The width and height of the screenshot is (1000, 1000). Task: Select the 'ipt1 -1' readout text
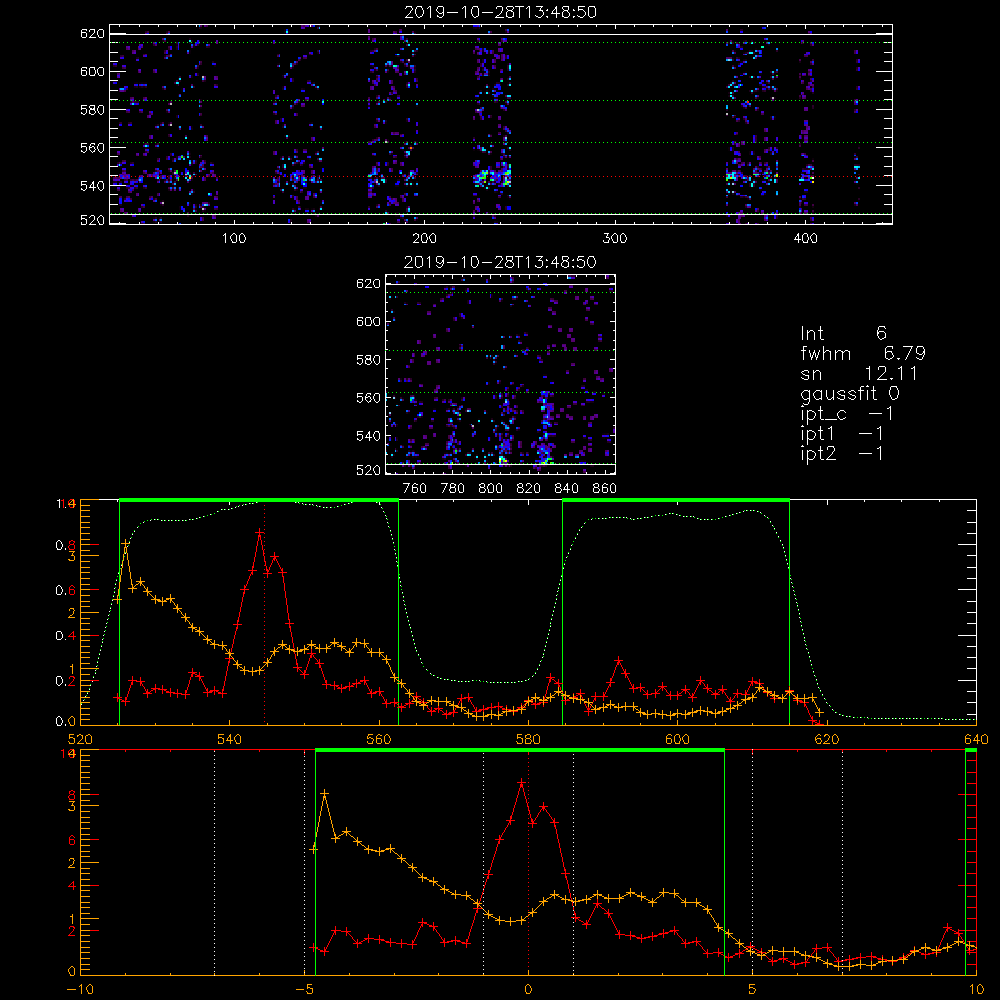pyautogui.click(x=842, y=434)
